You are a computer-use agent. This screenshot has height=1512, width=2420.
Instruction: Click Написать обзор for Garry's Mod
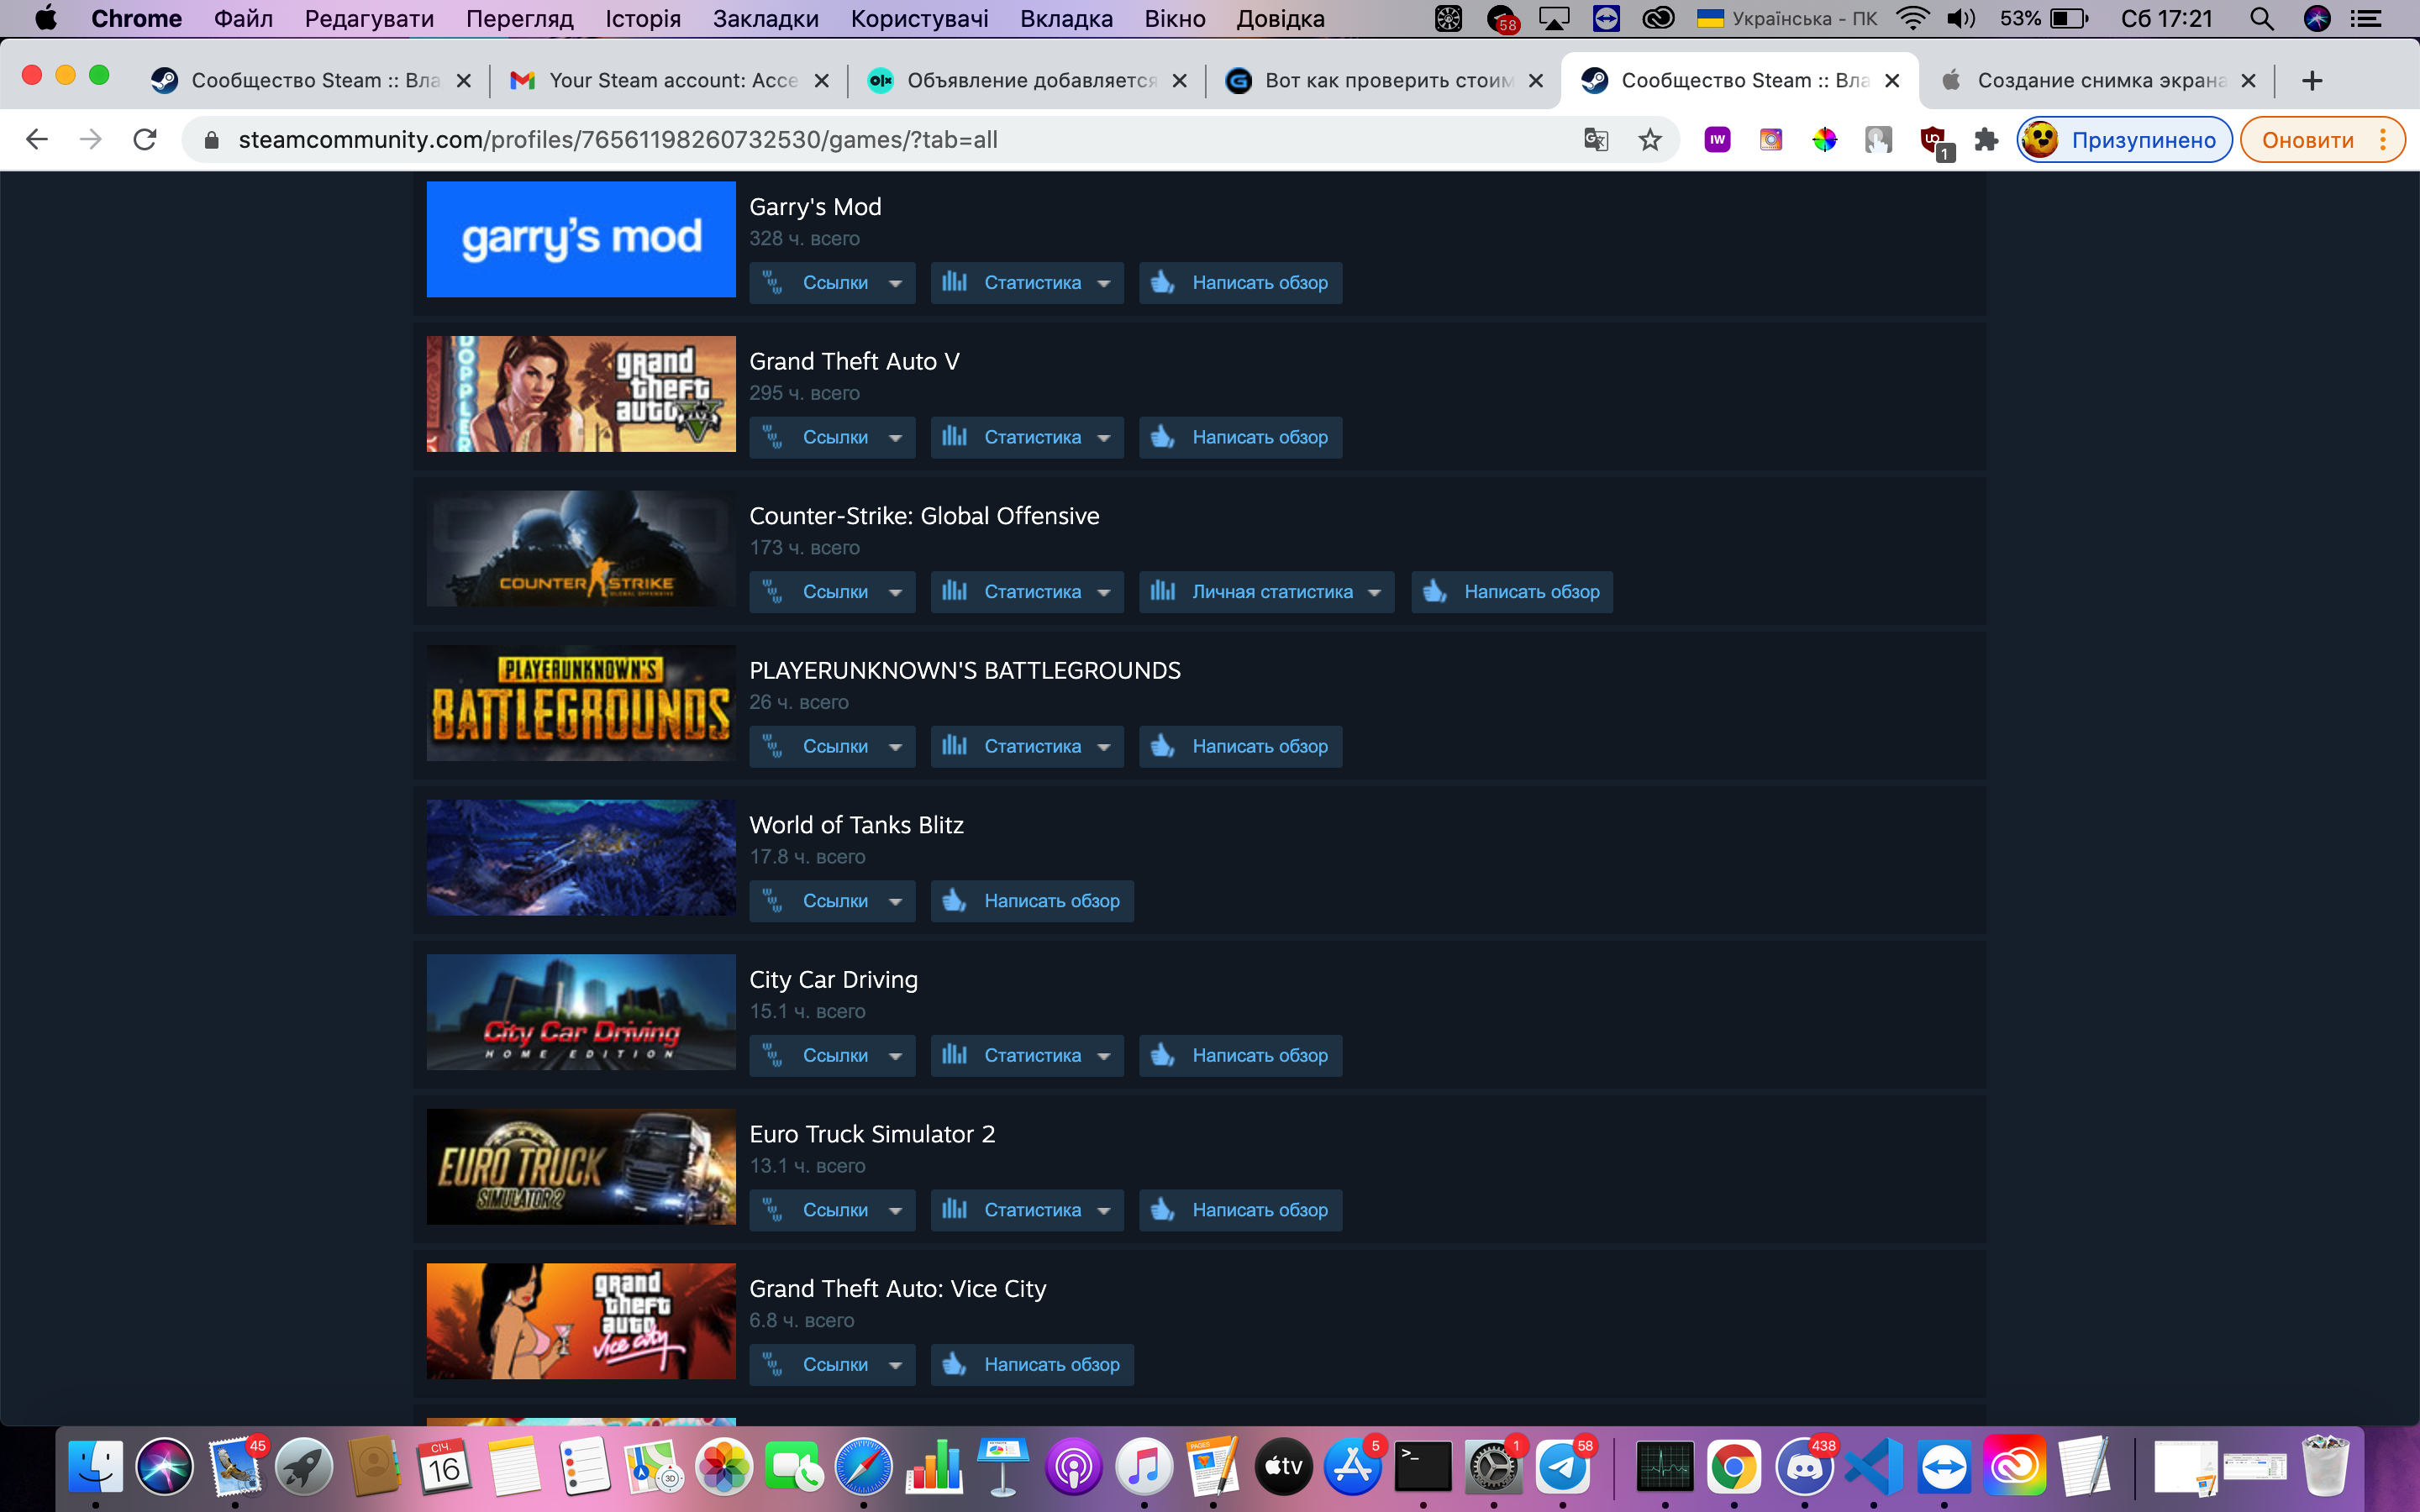pyautogui.click(x=1240, y=283)
